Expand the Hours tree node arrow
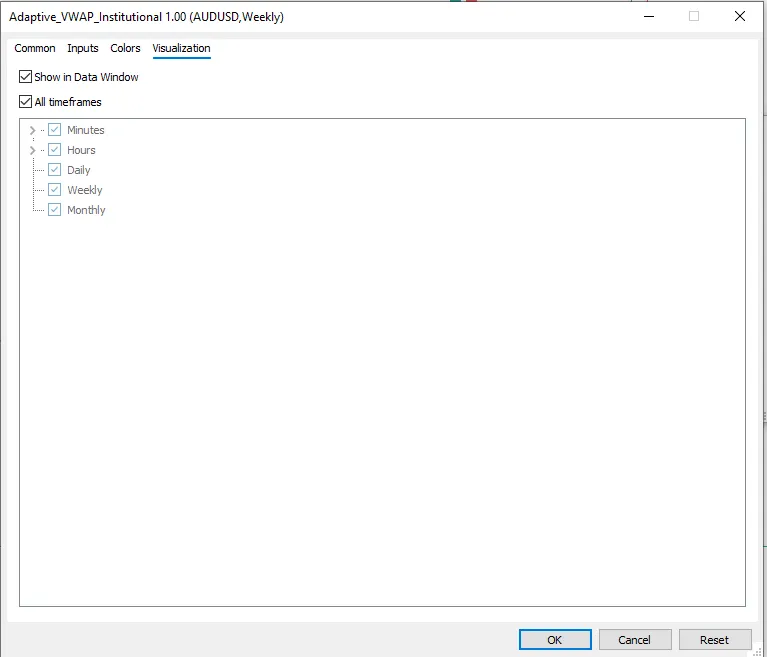Screen dimensions: 767x657 [32, 150]
